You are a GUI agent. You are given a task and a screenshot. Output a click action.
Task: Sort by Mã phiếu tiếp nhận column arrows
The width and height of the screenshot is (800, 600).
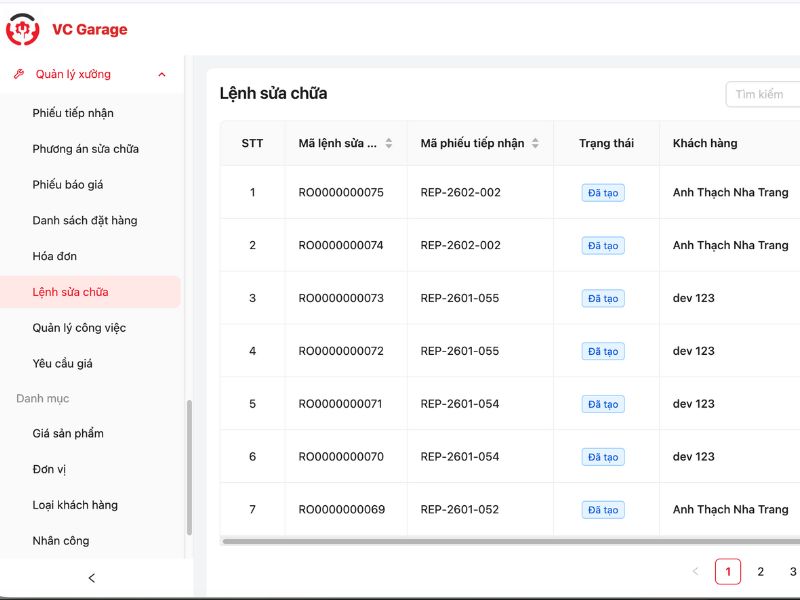pos(535,143)
